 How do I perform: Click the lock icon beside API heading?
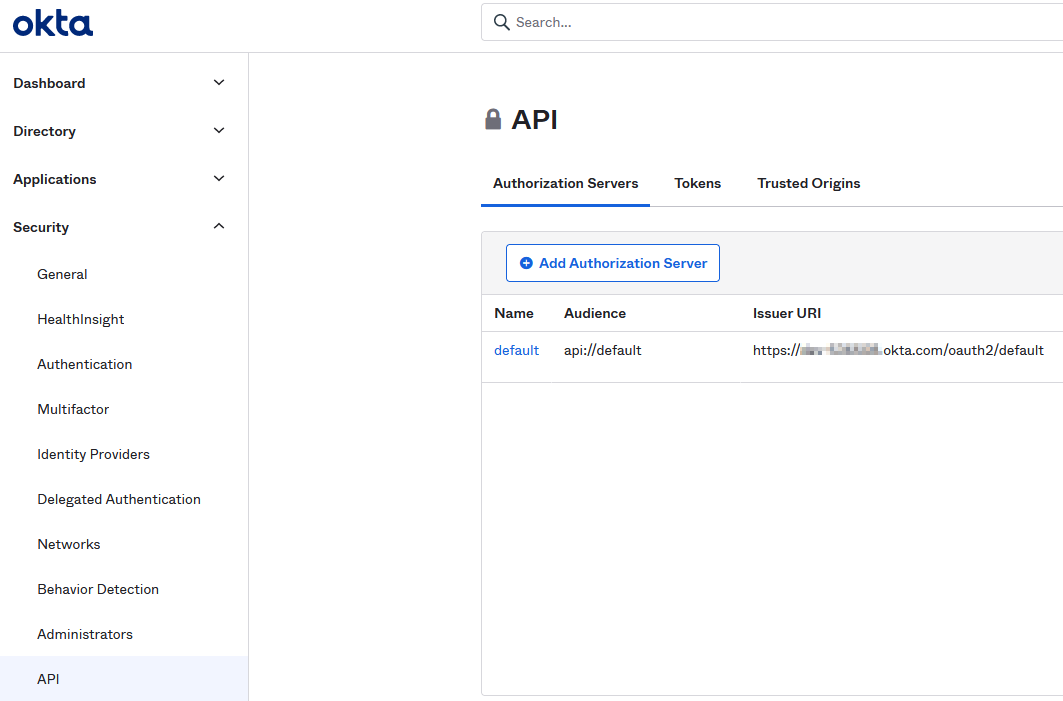(493, 120)
